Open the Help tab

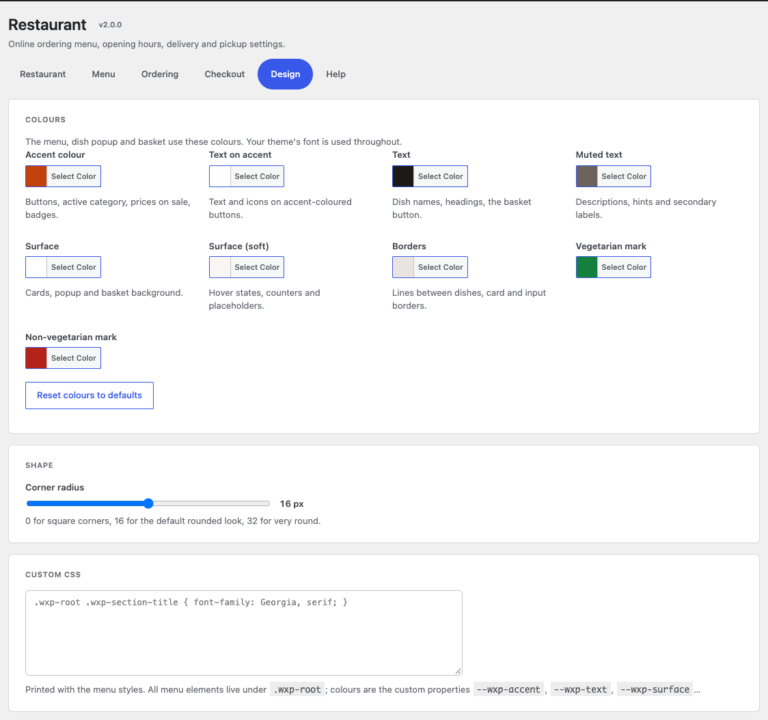pyautogui.click(x=336, y=74)
